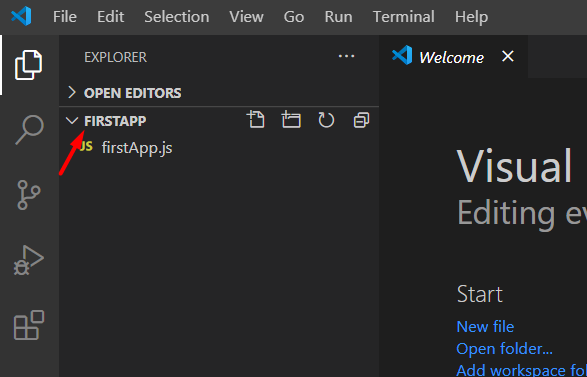Click the New file link
This screenshot has width=587, height=377.
pyautogui.click(x=485, y=327)
